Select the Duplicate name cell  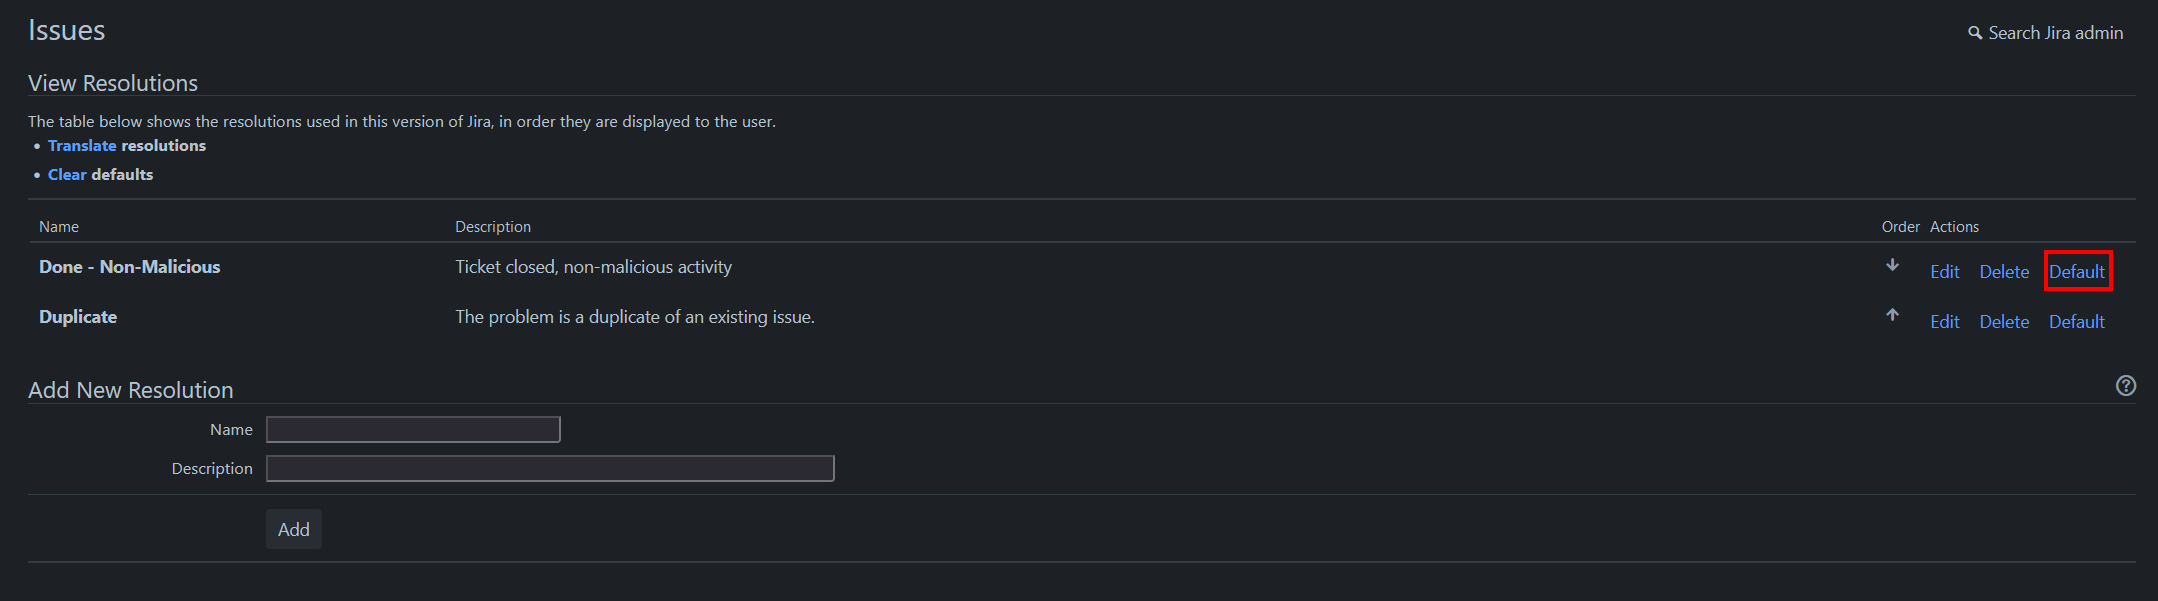click(78, 317)
